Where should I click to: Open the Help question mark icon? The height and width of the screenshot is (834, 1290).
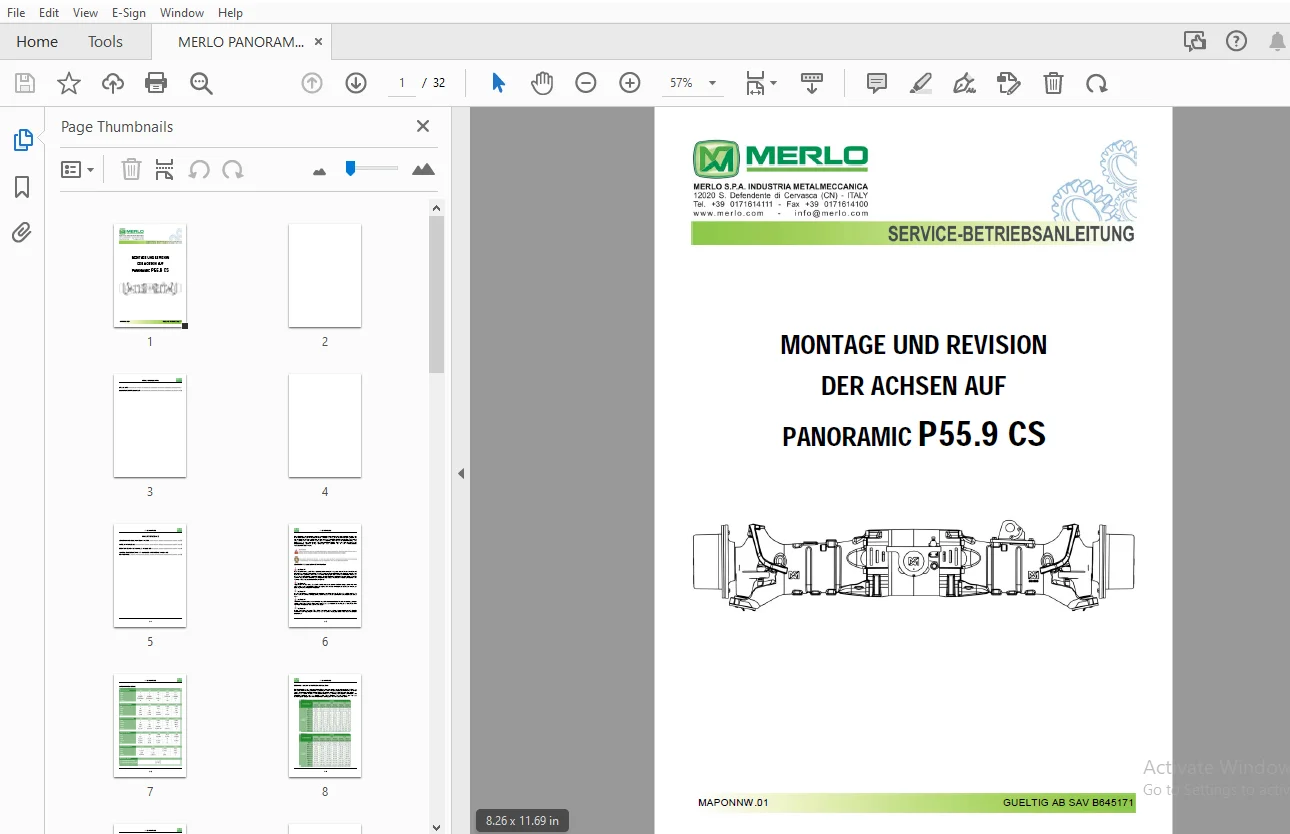tap(1237, 41)
